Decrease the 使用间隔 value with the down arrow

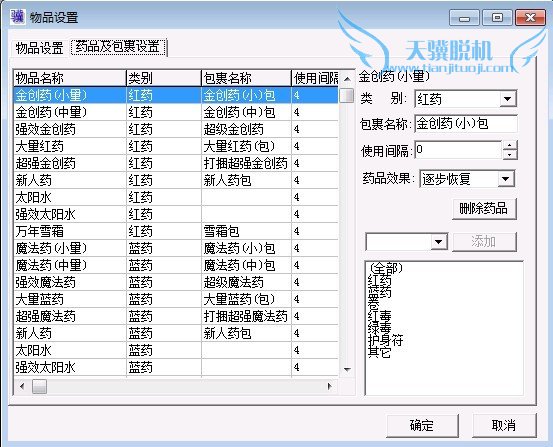click(x=510, y=155)
